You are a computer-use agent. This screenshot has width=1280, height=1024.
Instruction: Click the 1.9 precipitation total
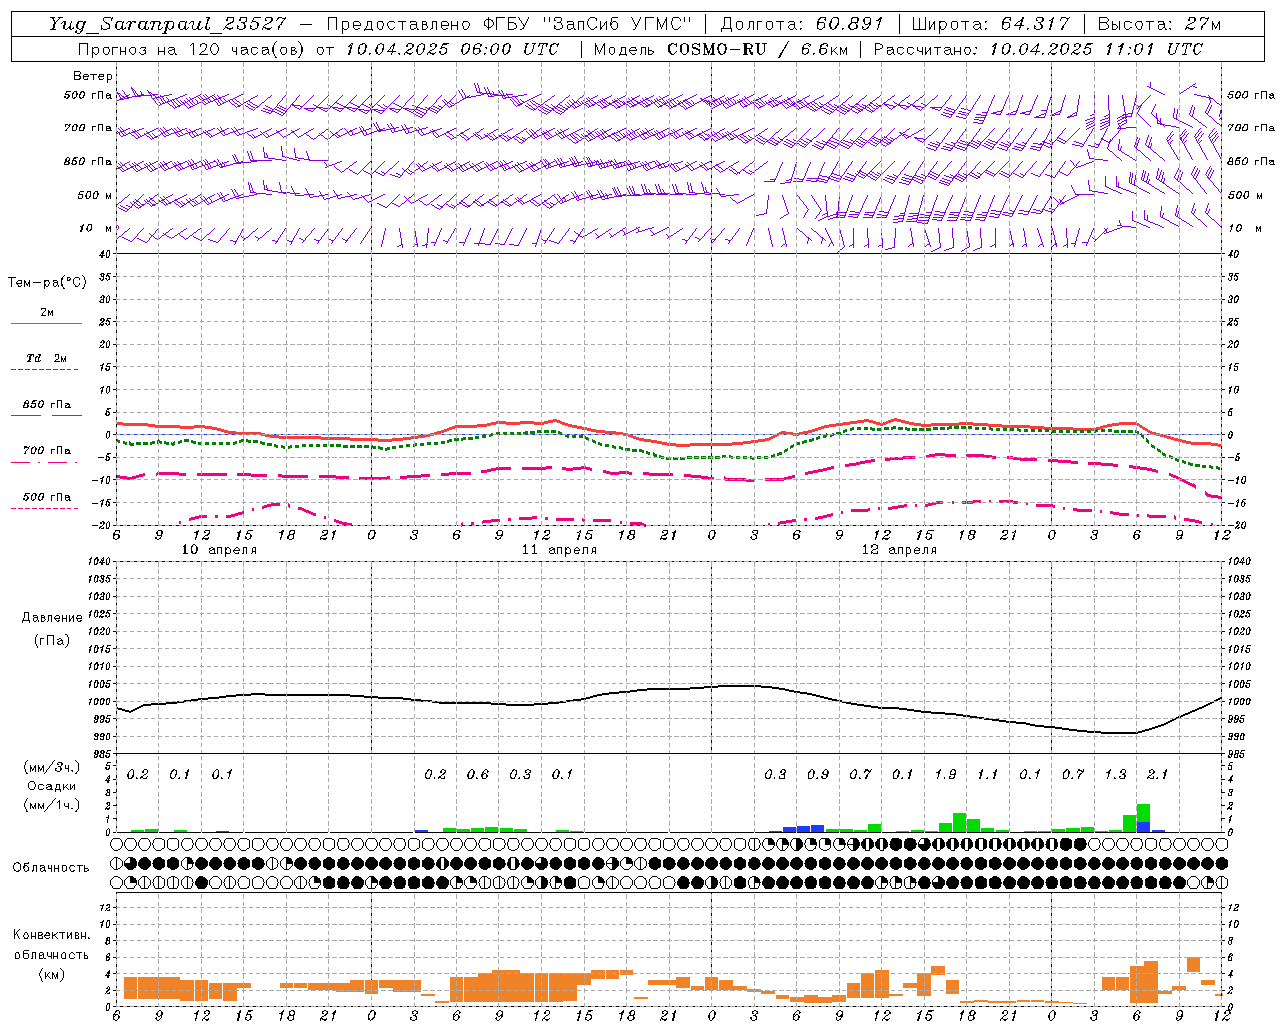(x=945, y=774)
